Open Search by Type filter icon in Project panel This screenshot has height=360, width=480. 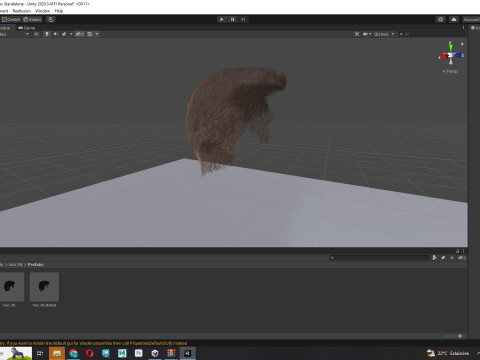pyautogui.click(x=434, y=257)
